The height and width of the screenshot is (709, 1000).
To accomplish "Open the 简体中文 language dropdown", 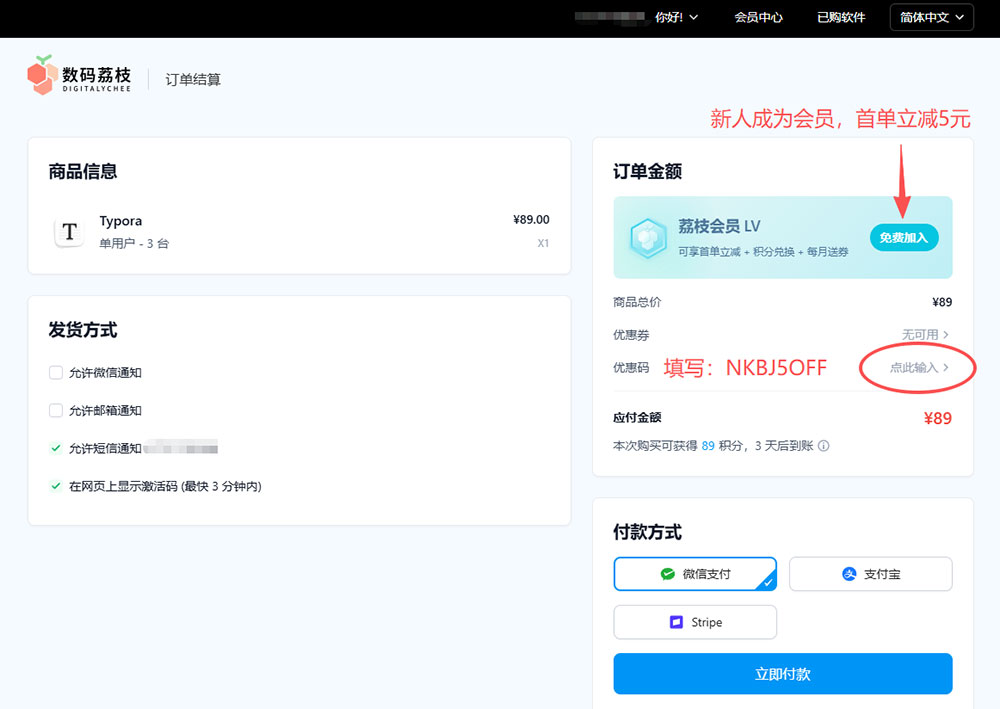I will (x=932, y=17).
